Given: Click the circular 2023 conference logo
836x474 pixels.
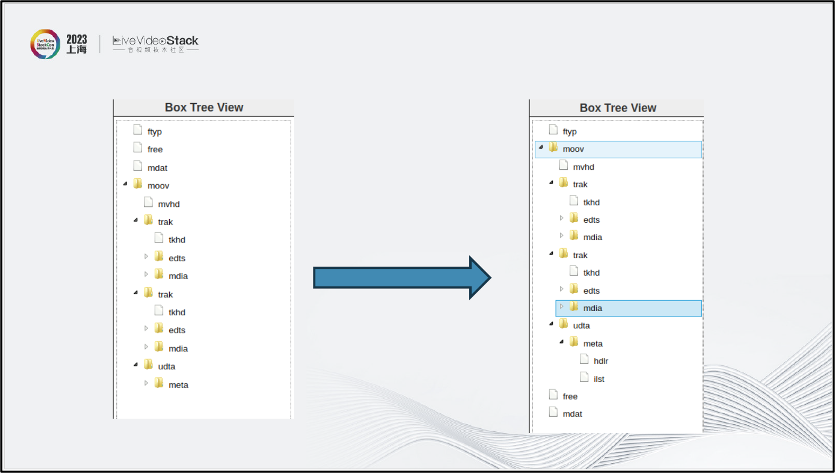Looking at the screenshot, I should tap(45, 44).
